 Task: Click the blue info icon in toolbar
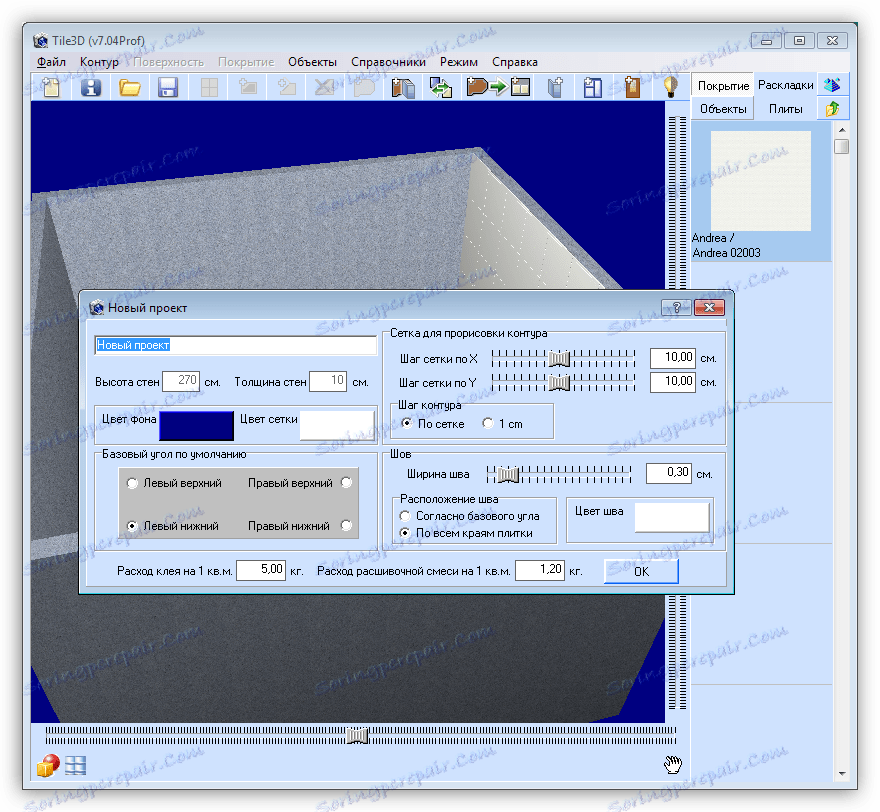pos(91,87)
